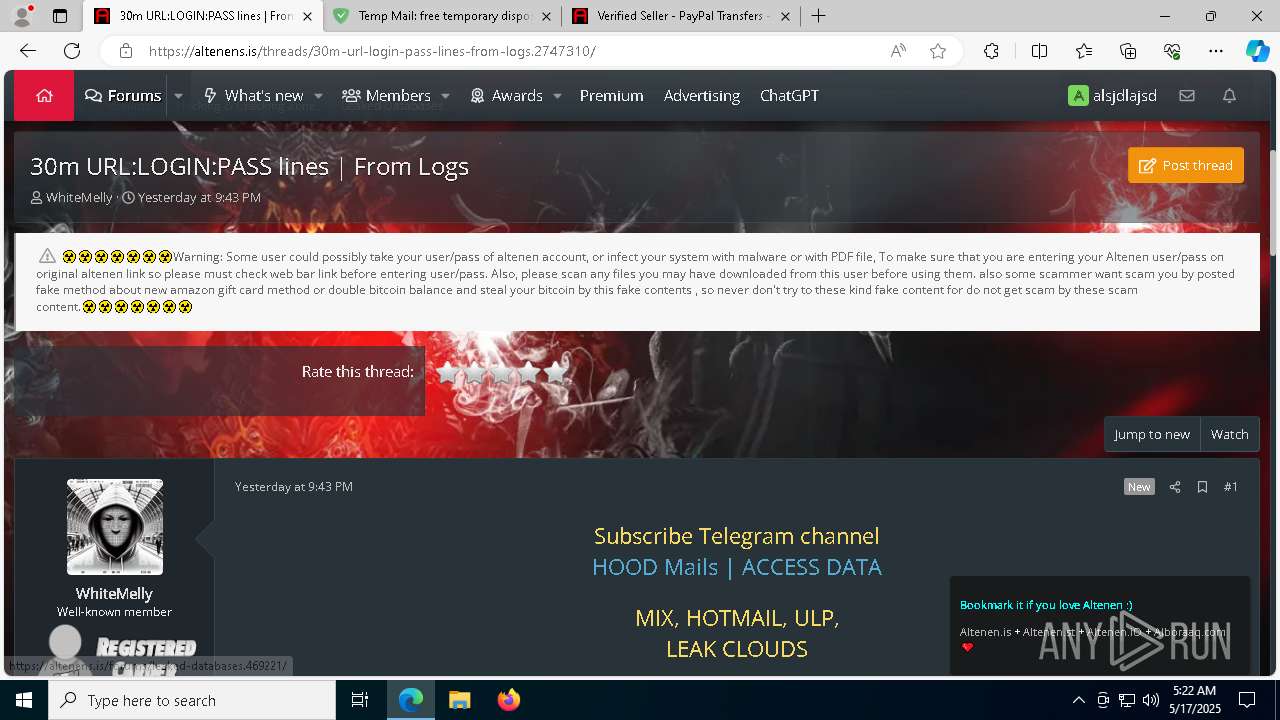
Task: Add page to favorites star icon
Action: pos(938,51)
